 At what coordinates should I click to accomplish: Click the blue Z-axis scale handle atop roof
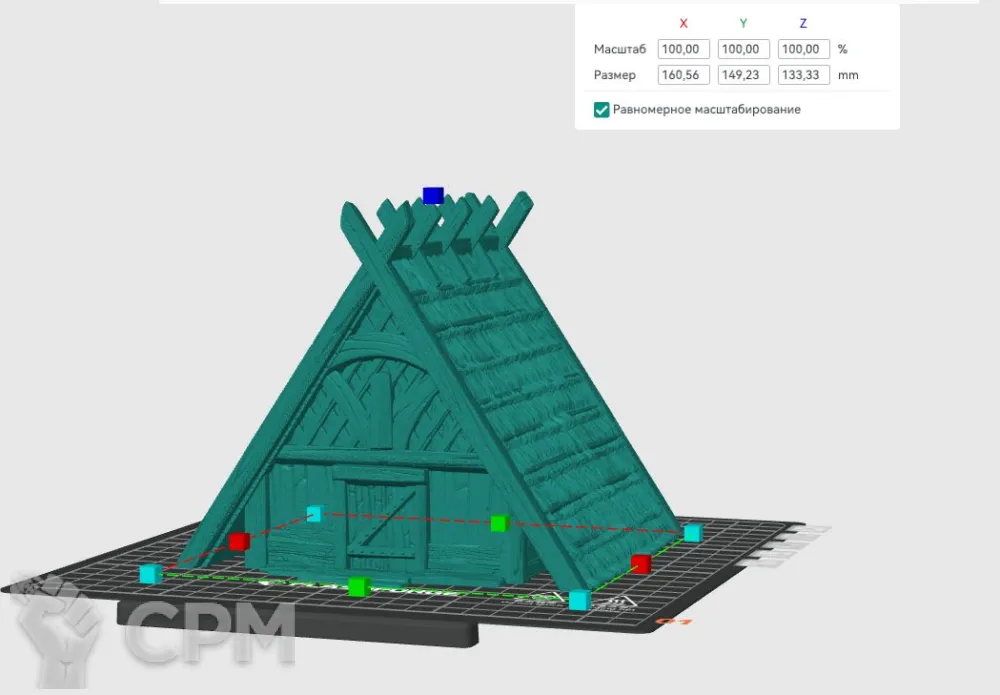coord(432,195)
